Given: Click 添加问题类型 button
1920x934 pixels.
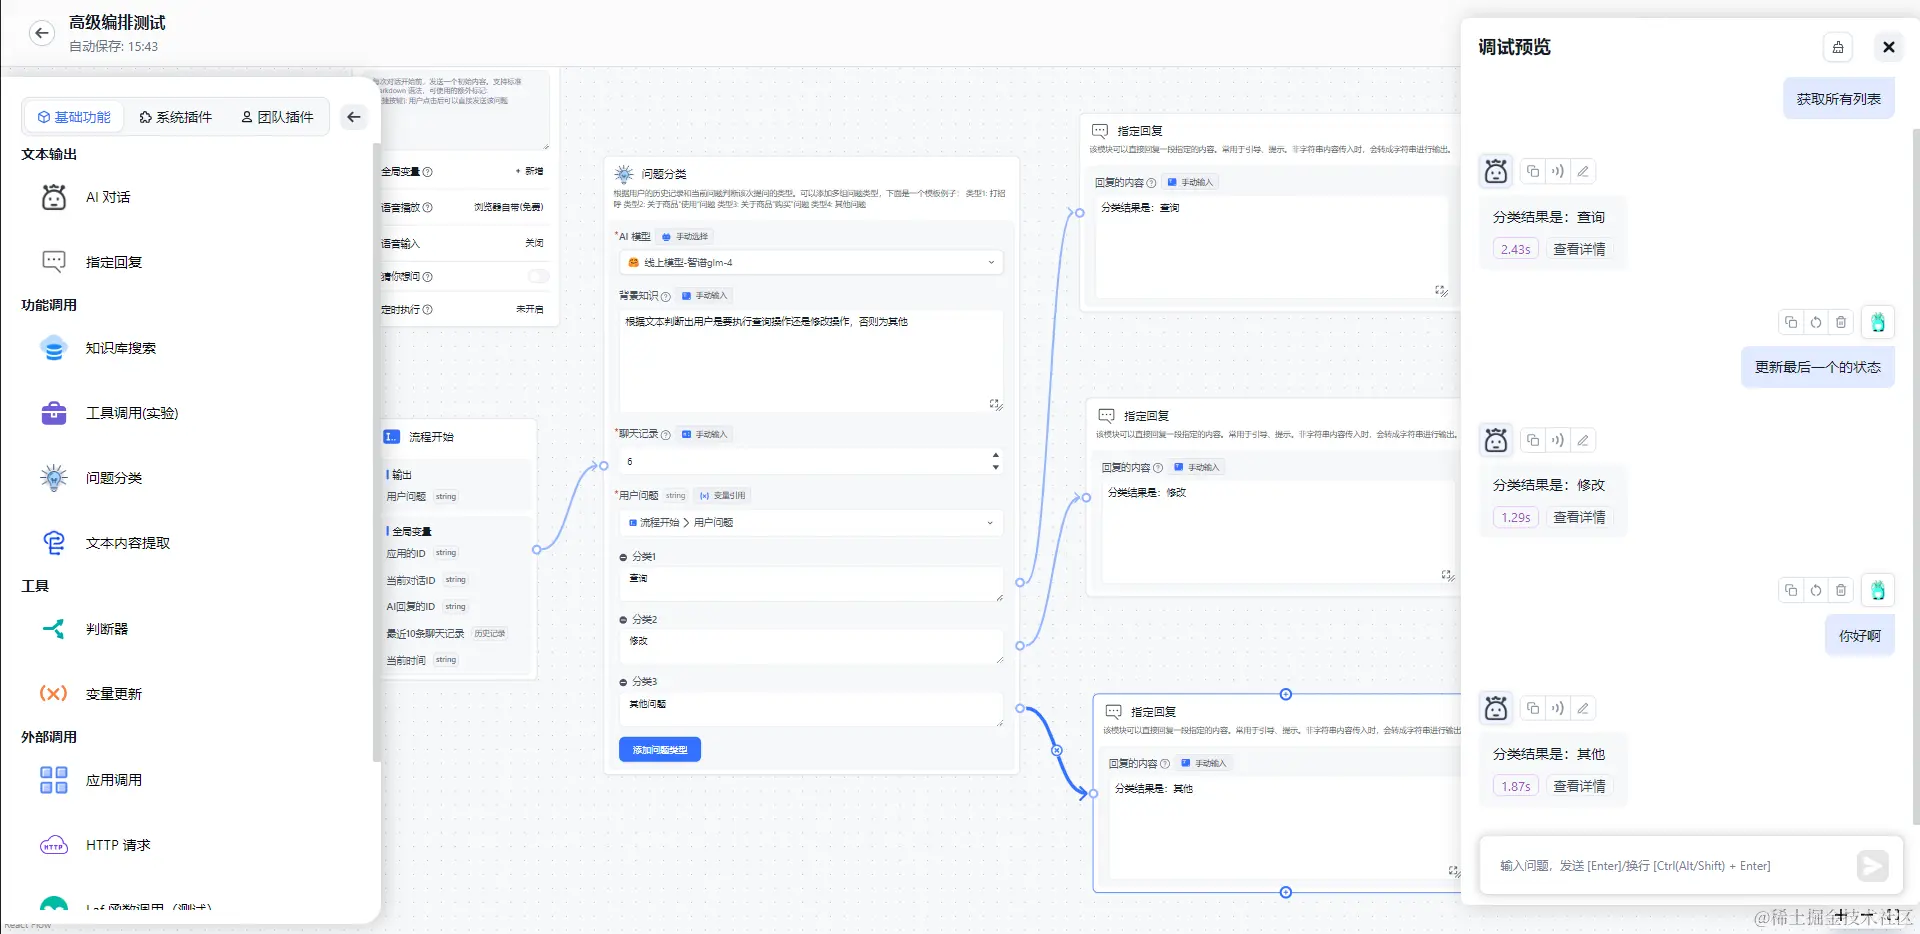Looking at the screenshot, I should tap(660, 750).
